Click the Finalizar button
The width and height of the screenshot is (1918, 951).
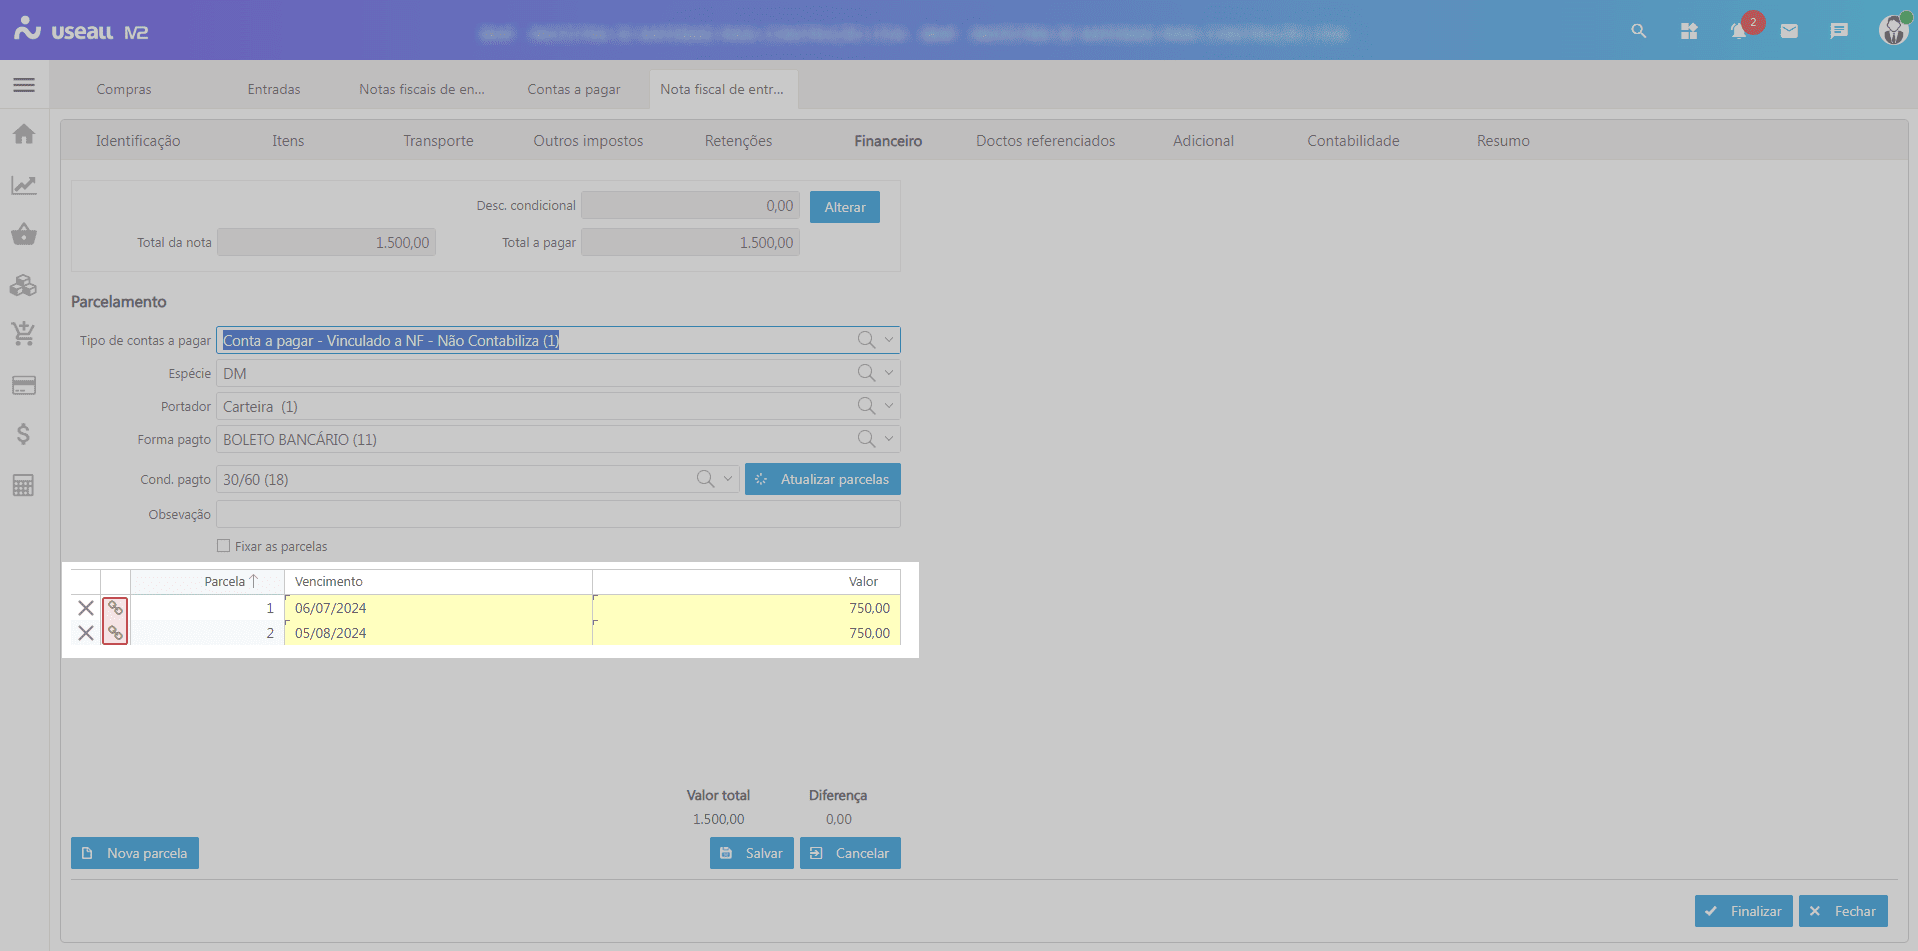[1743, 911]
